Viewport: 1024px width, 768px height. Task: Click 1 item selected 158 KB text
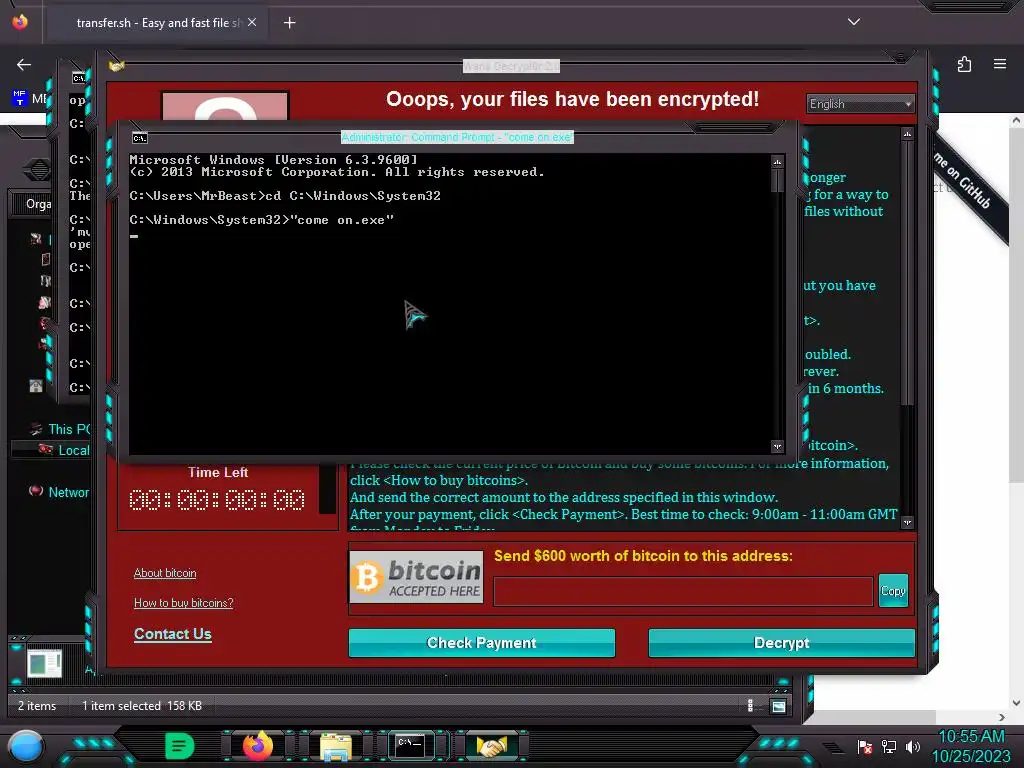point(142,706)
